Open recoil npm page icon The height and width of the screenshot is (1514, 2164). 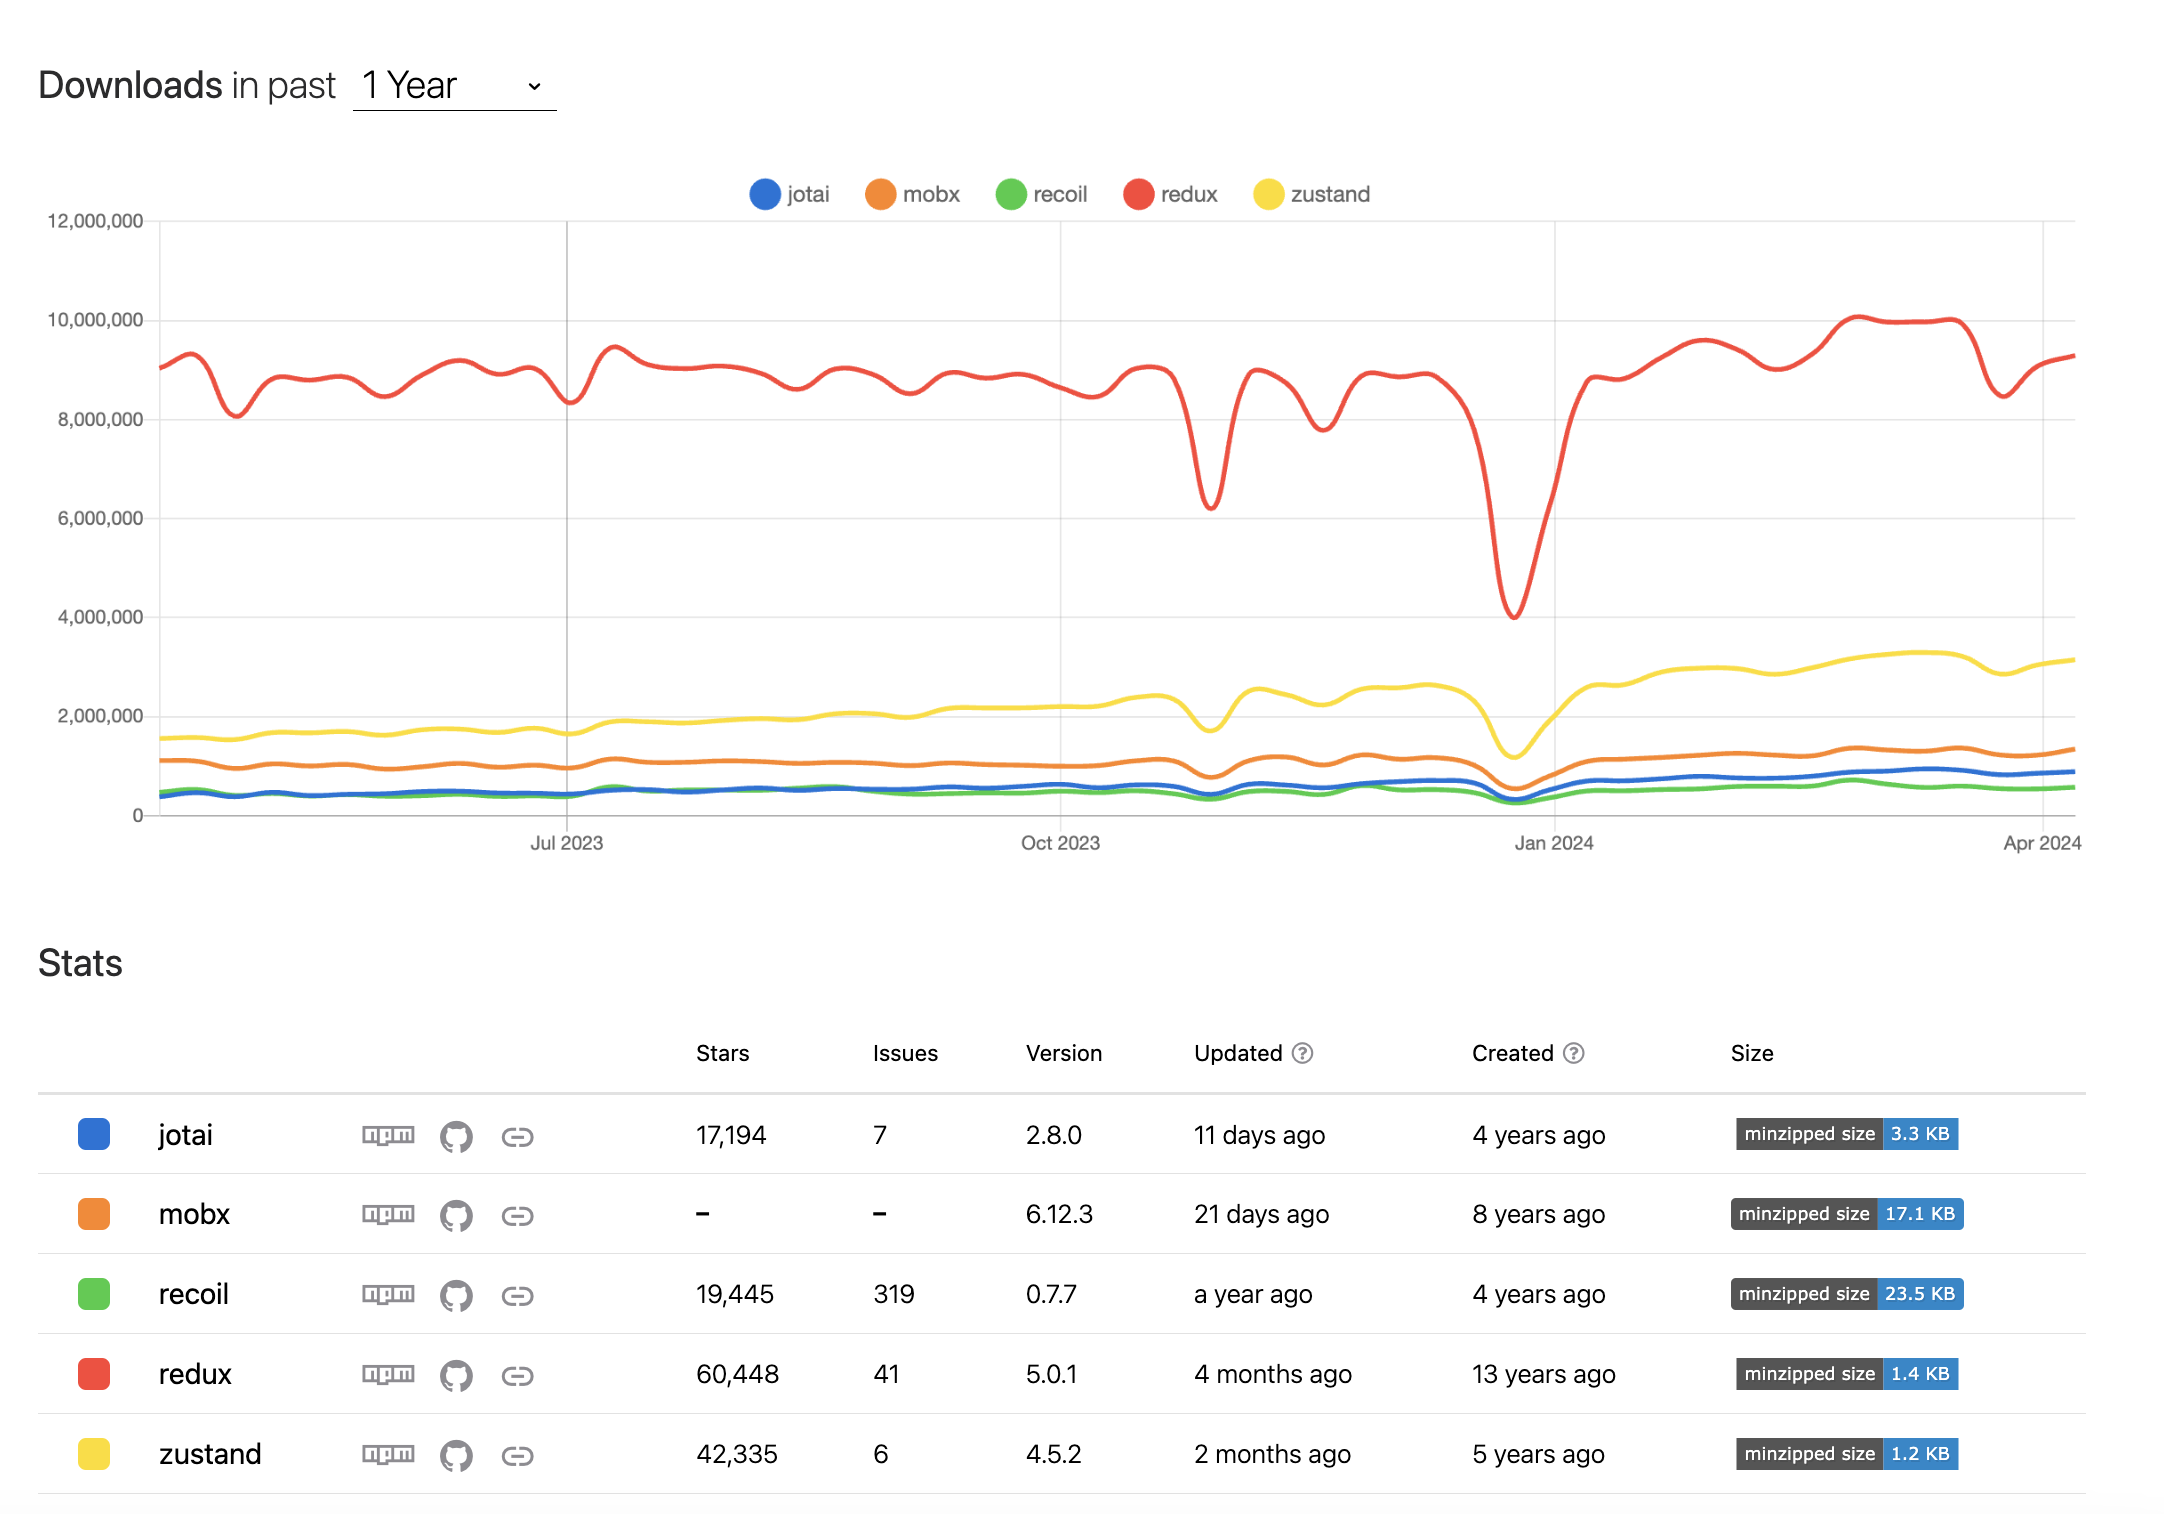click(388, 1294)
